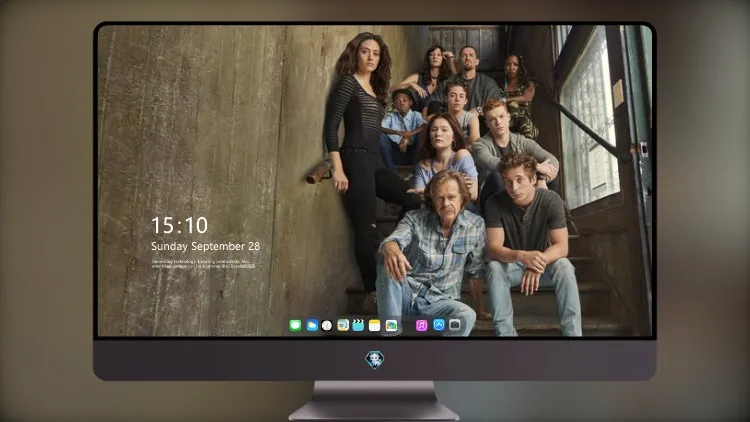Click the 15:10 clock widget

click(x=179, y=225)
